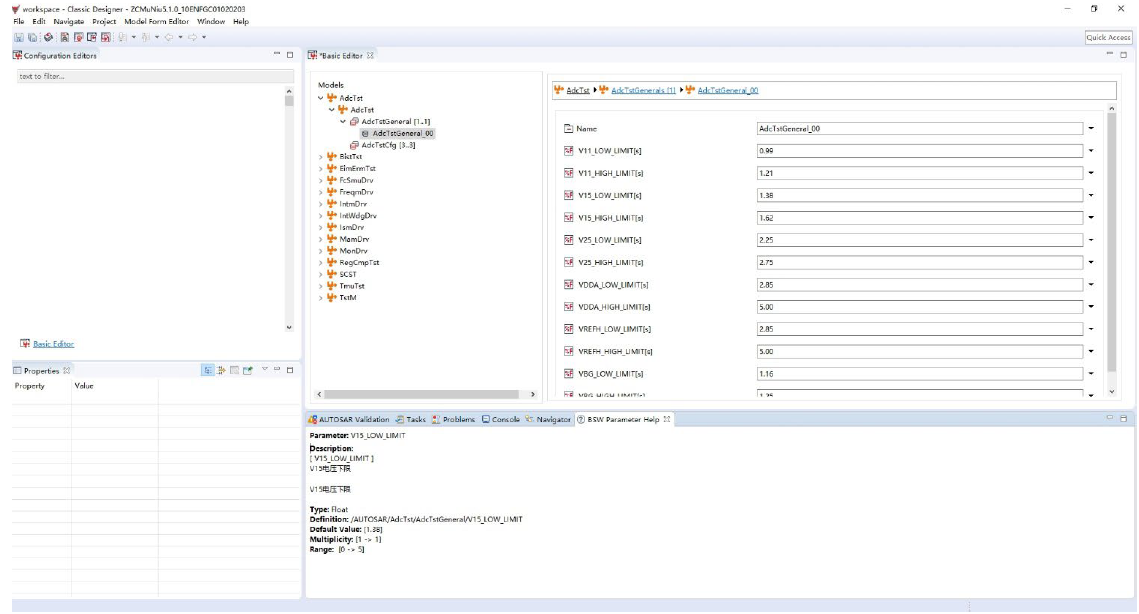
Task: Pin the Properties view to selection
Action: 248,371
